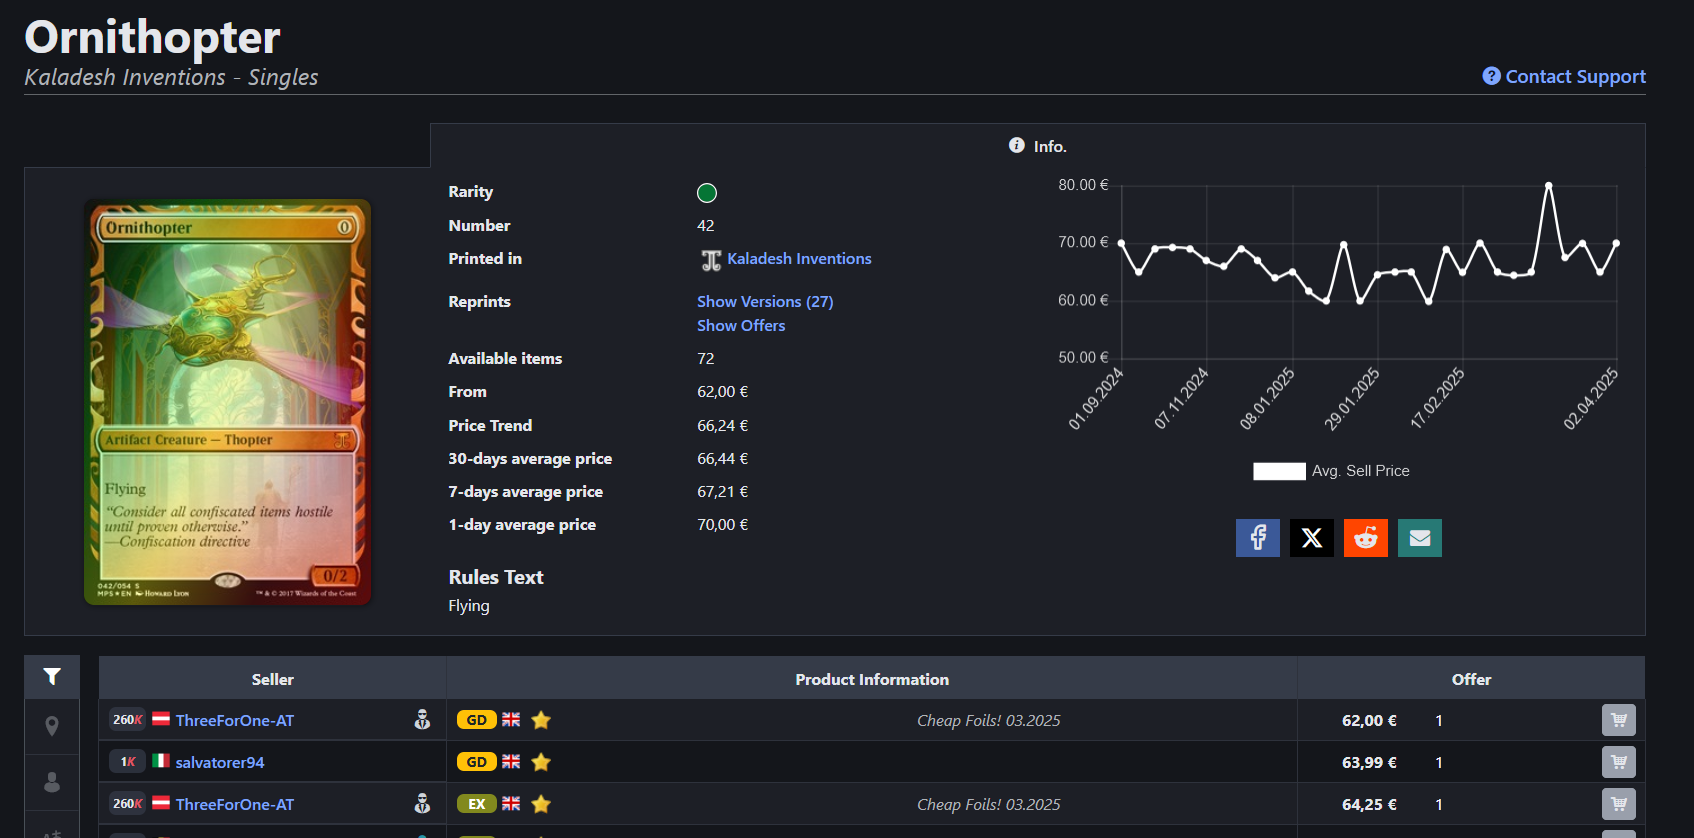Screen dimensions: 1694x838
Task: Click the Kaladesh Inventions set symbol icon
Action: tap(711, 260)
